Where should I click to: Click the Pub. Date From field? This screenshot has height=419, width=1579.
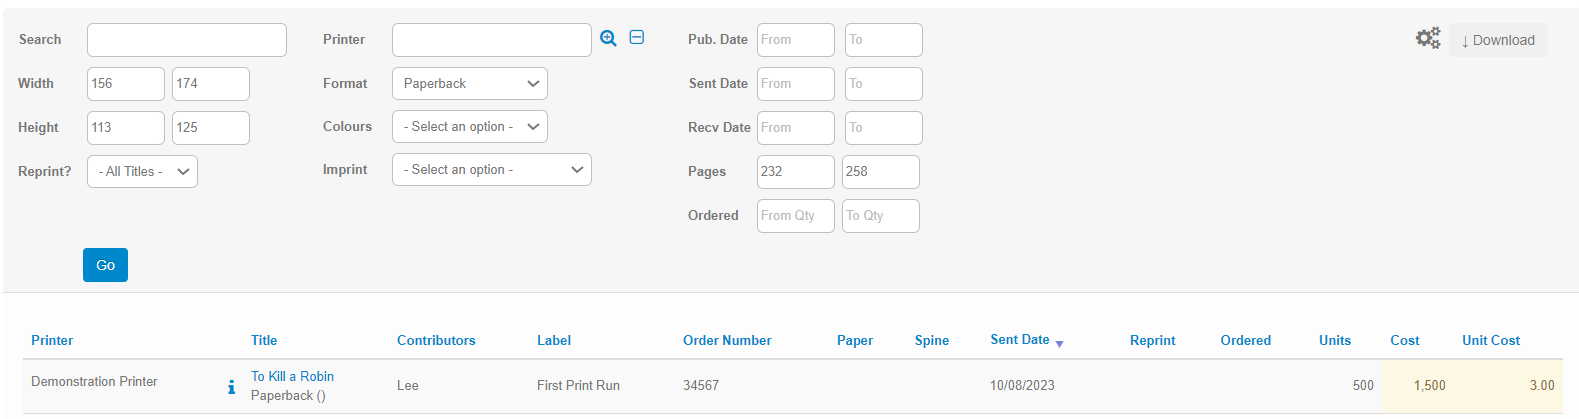click(795, 40)
